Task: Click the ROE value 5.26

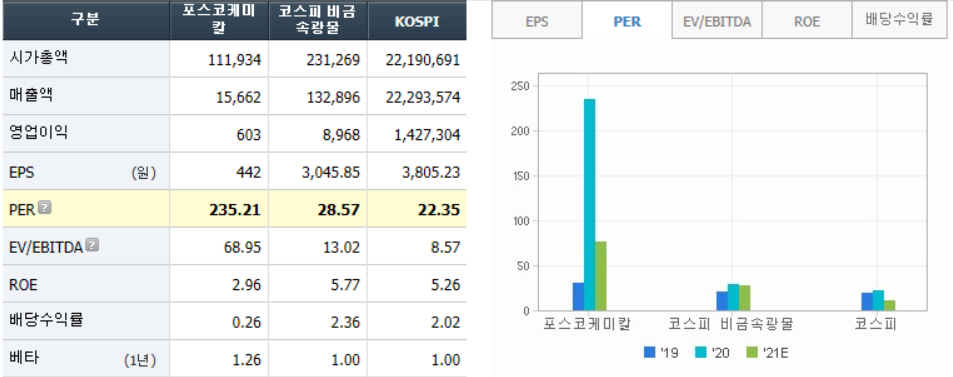Action: point(446,285)
